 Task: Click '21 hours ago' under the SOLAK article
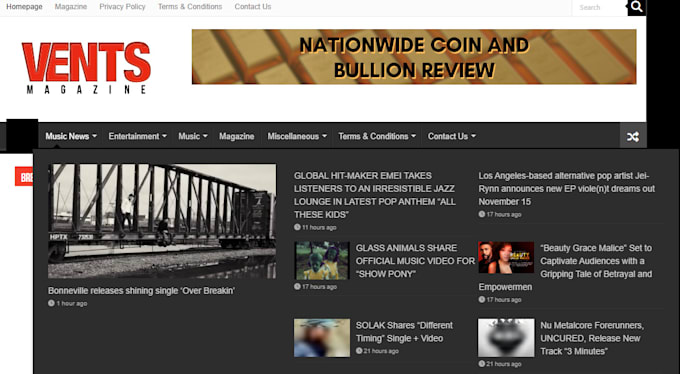tap(377, 351)
